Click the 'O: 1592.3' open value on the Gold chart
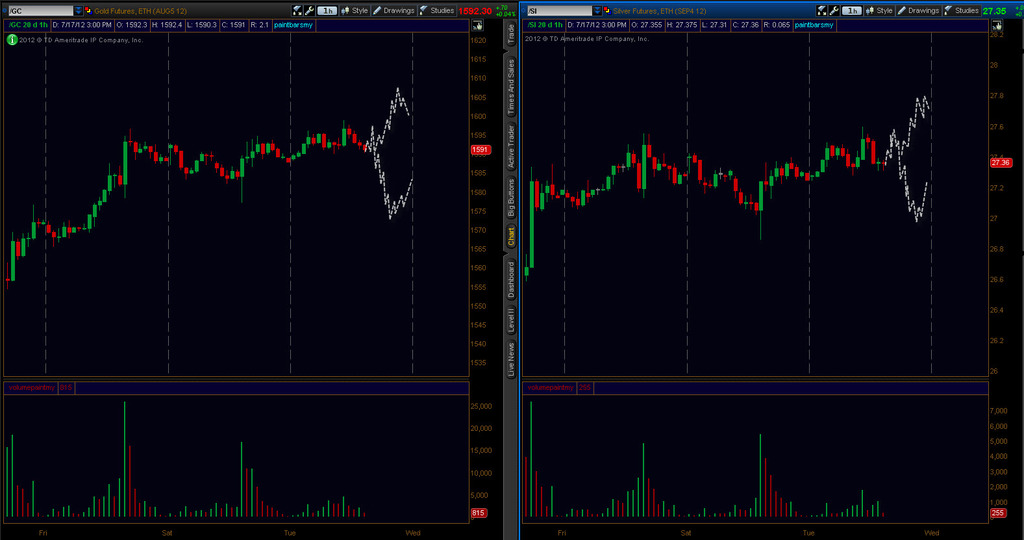The height and width of the screenshot is (540, 1024). pos(131,25)
